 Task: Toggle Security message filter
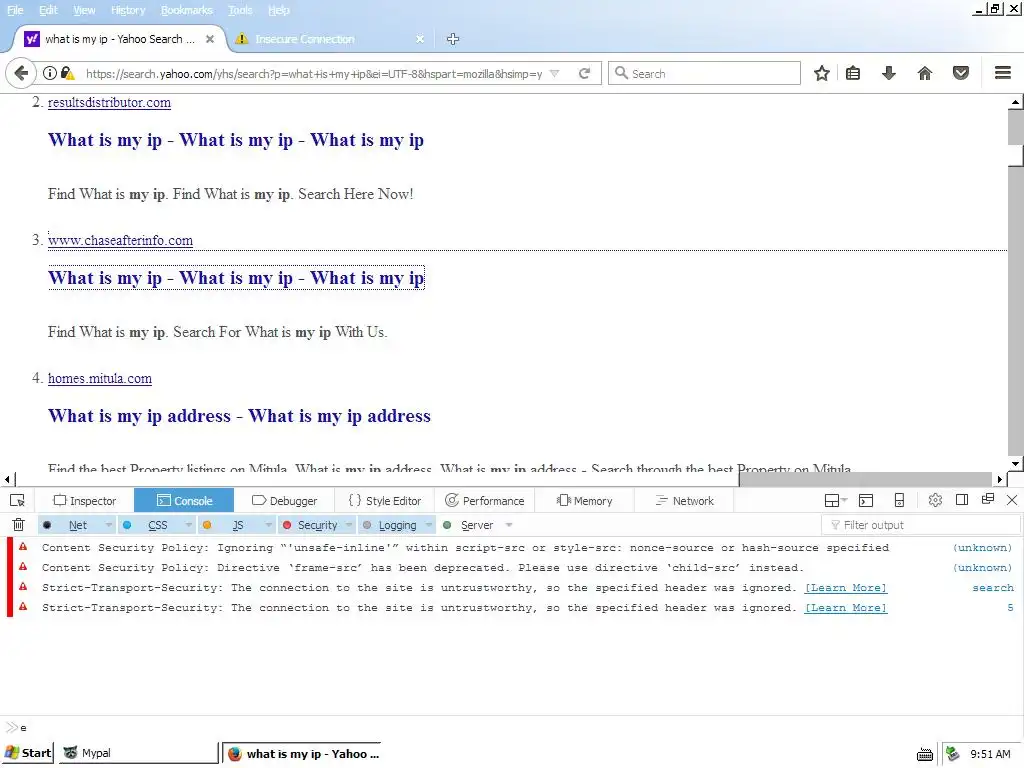tap(311, 525)
